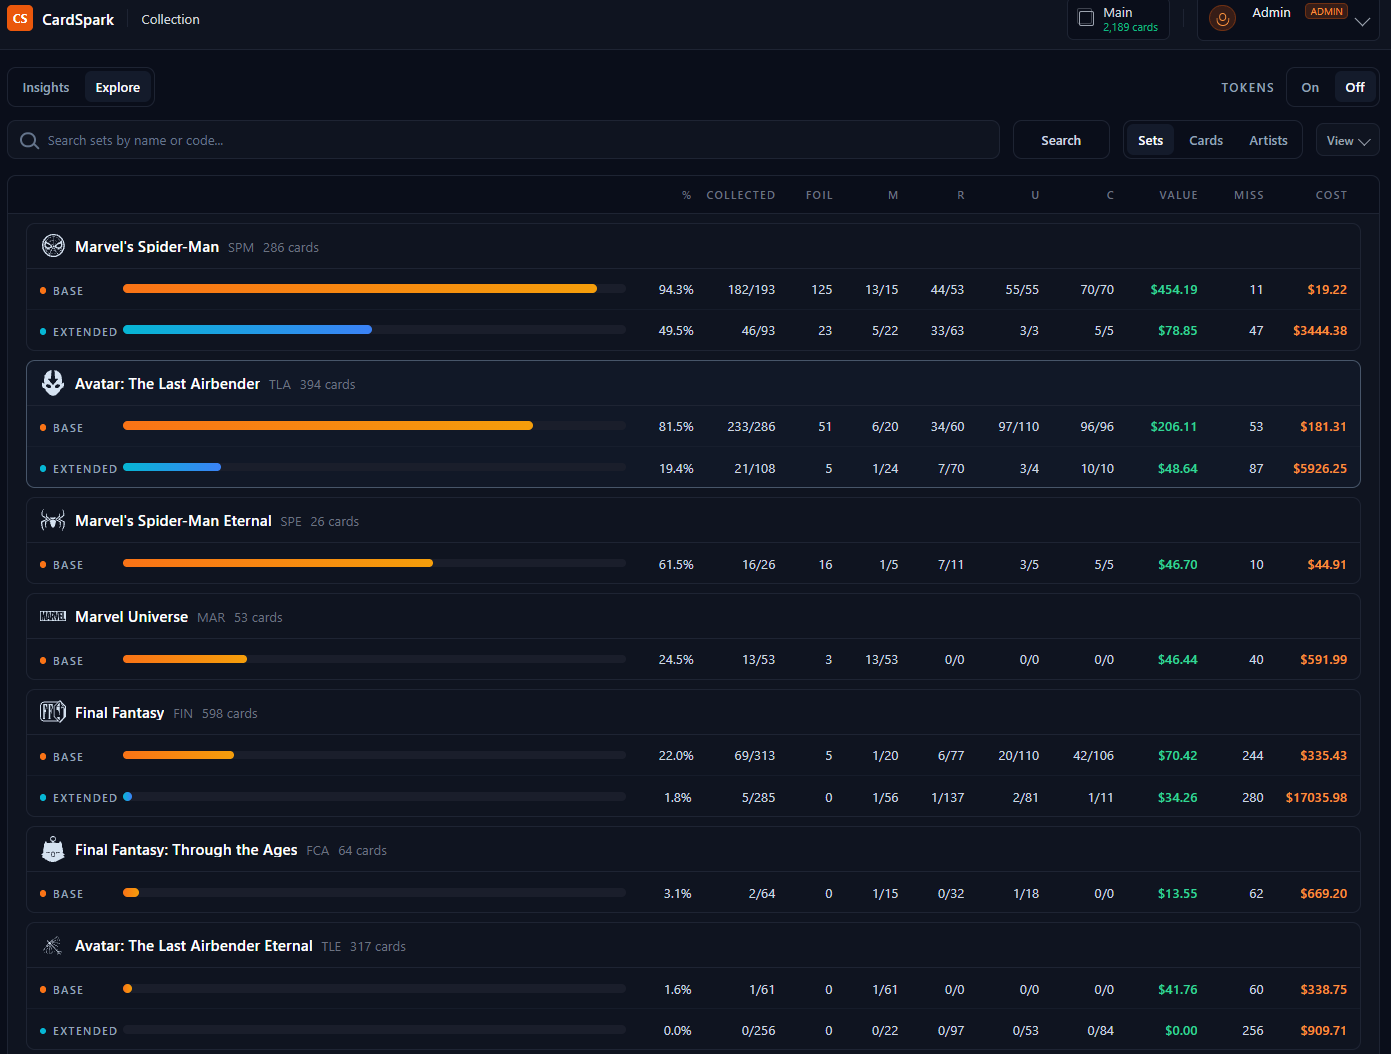Click Final Fantasy: Through the Ages icon
The height and width of the screenshot is (1054, 1391).
[53, 849]
